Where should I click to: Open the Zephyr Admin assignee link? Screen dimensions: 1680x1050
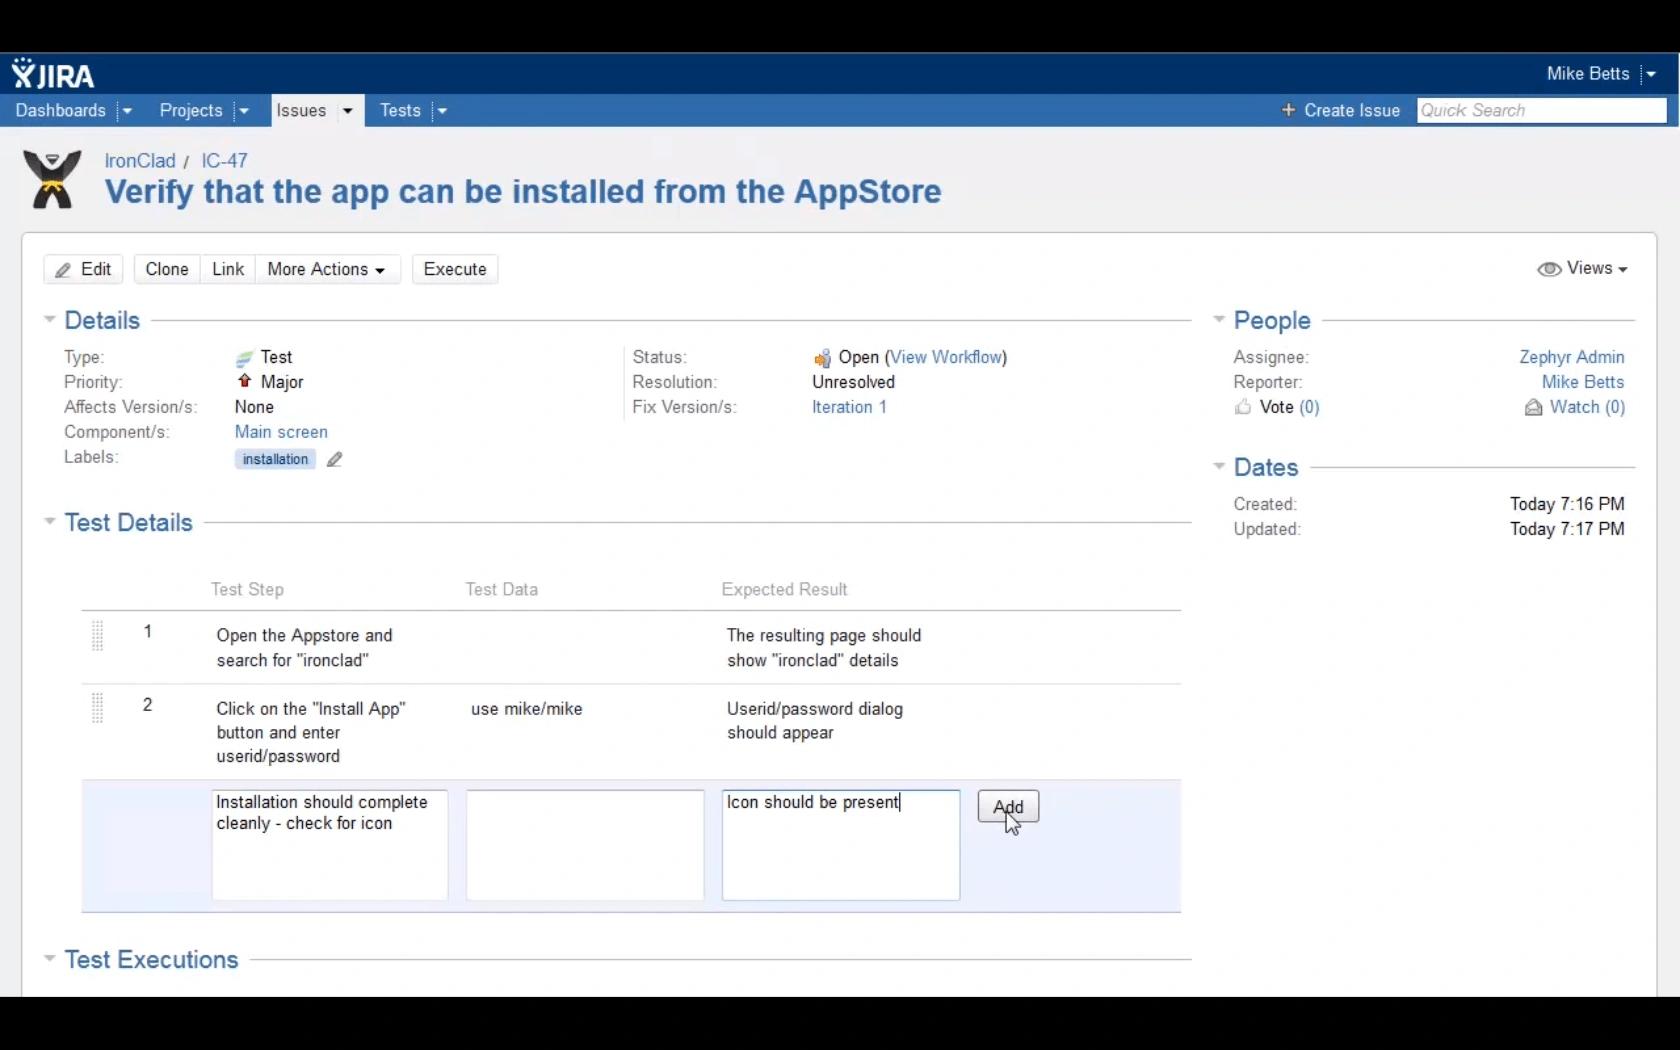1571,357
